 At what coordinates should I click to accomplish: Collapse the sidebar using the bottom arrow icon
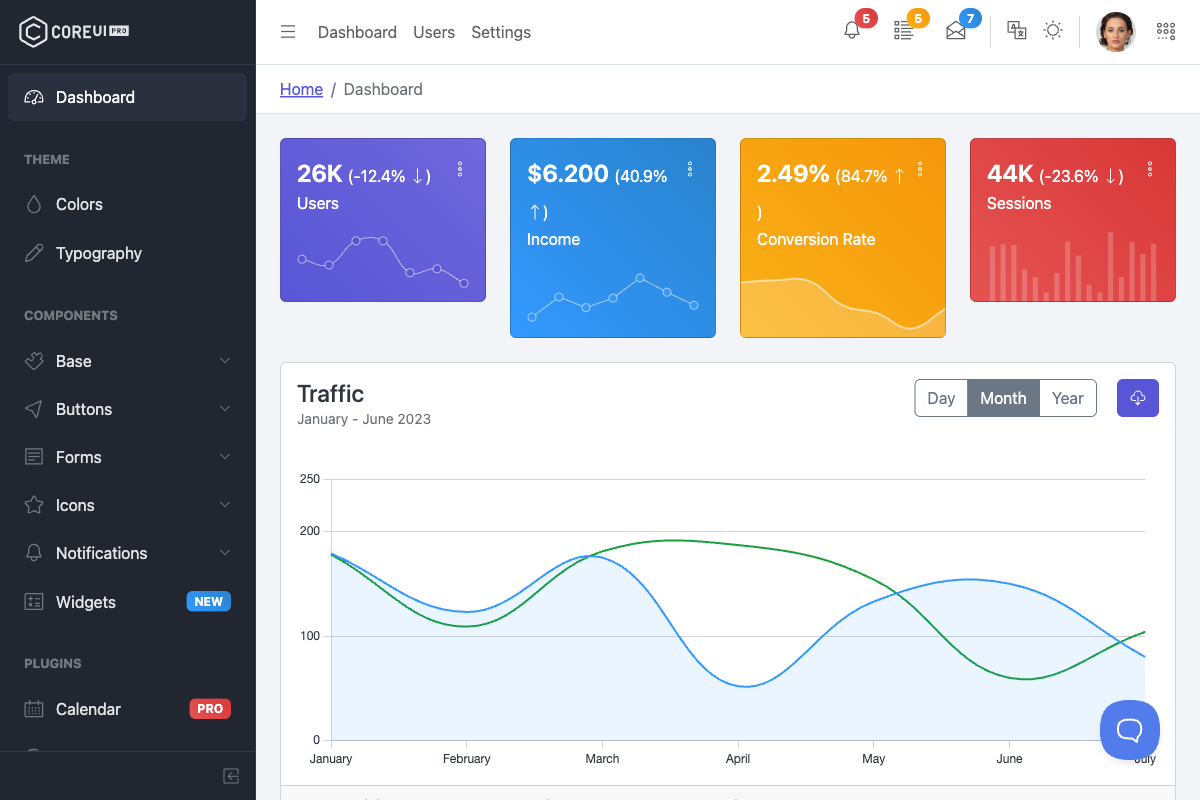point(231,775)
